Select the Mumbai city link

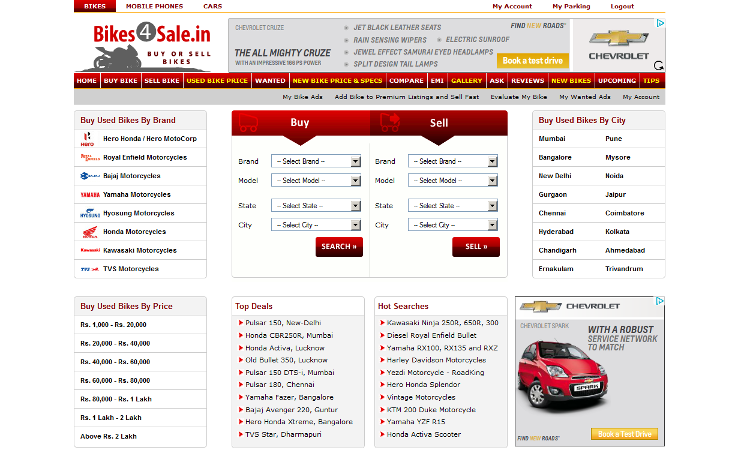551,139
